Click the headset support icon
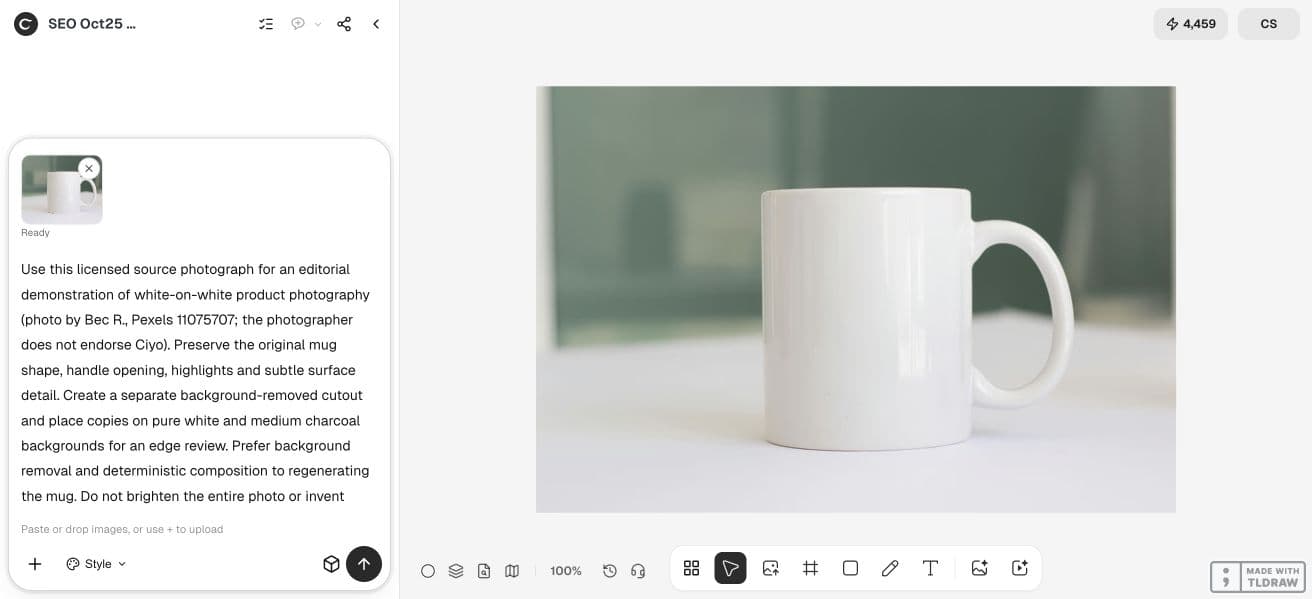1312x599 pixels. (638, 571)
